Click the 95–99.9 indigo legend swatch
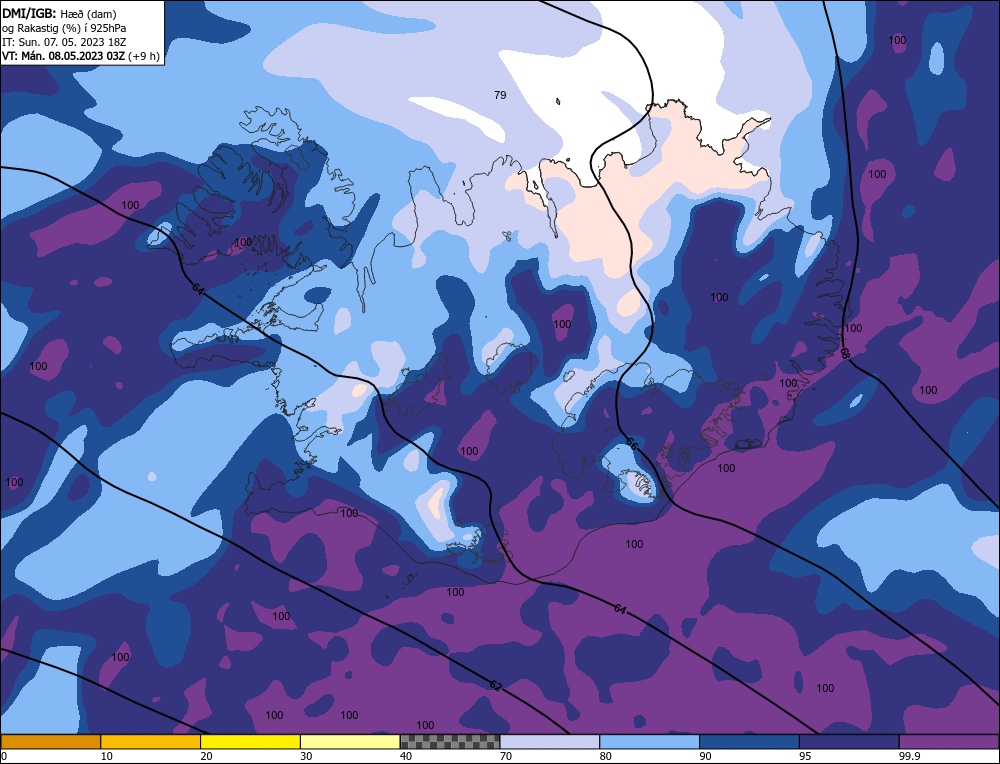Image resolution: width=1000 pixels, height=764 pixels. (849, 741)
